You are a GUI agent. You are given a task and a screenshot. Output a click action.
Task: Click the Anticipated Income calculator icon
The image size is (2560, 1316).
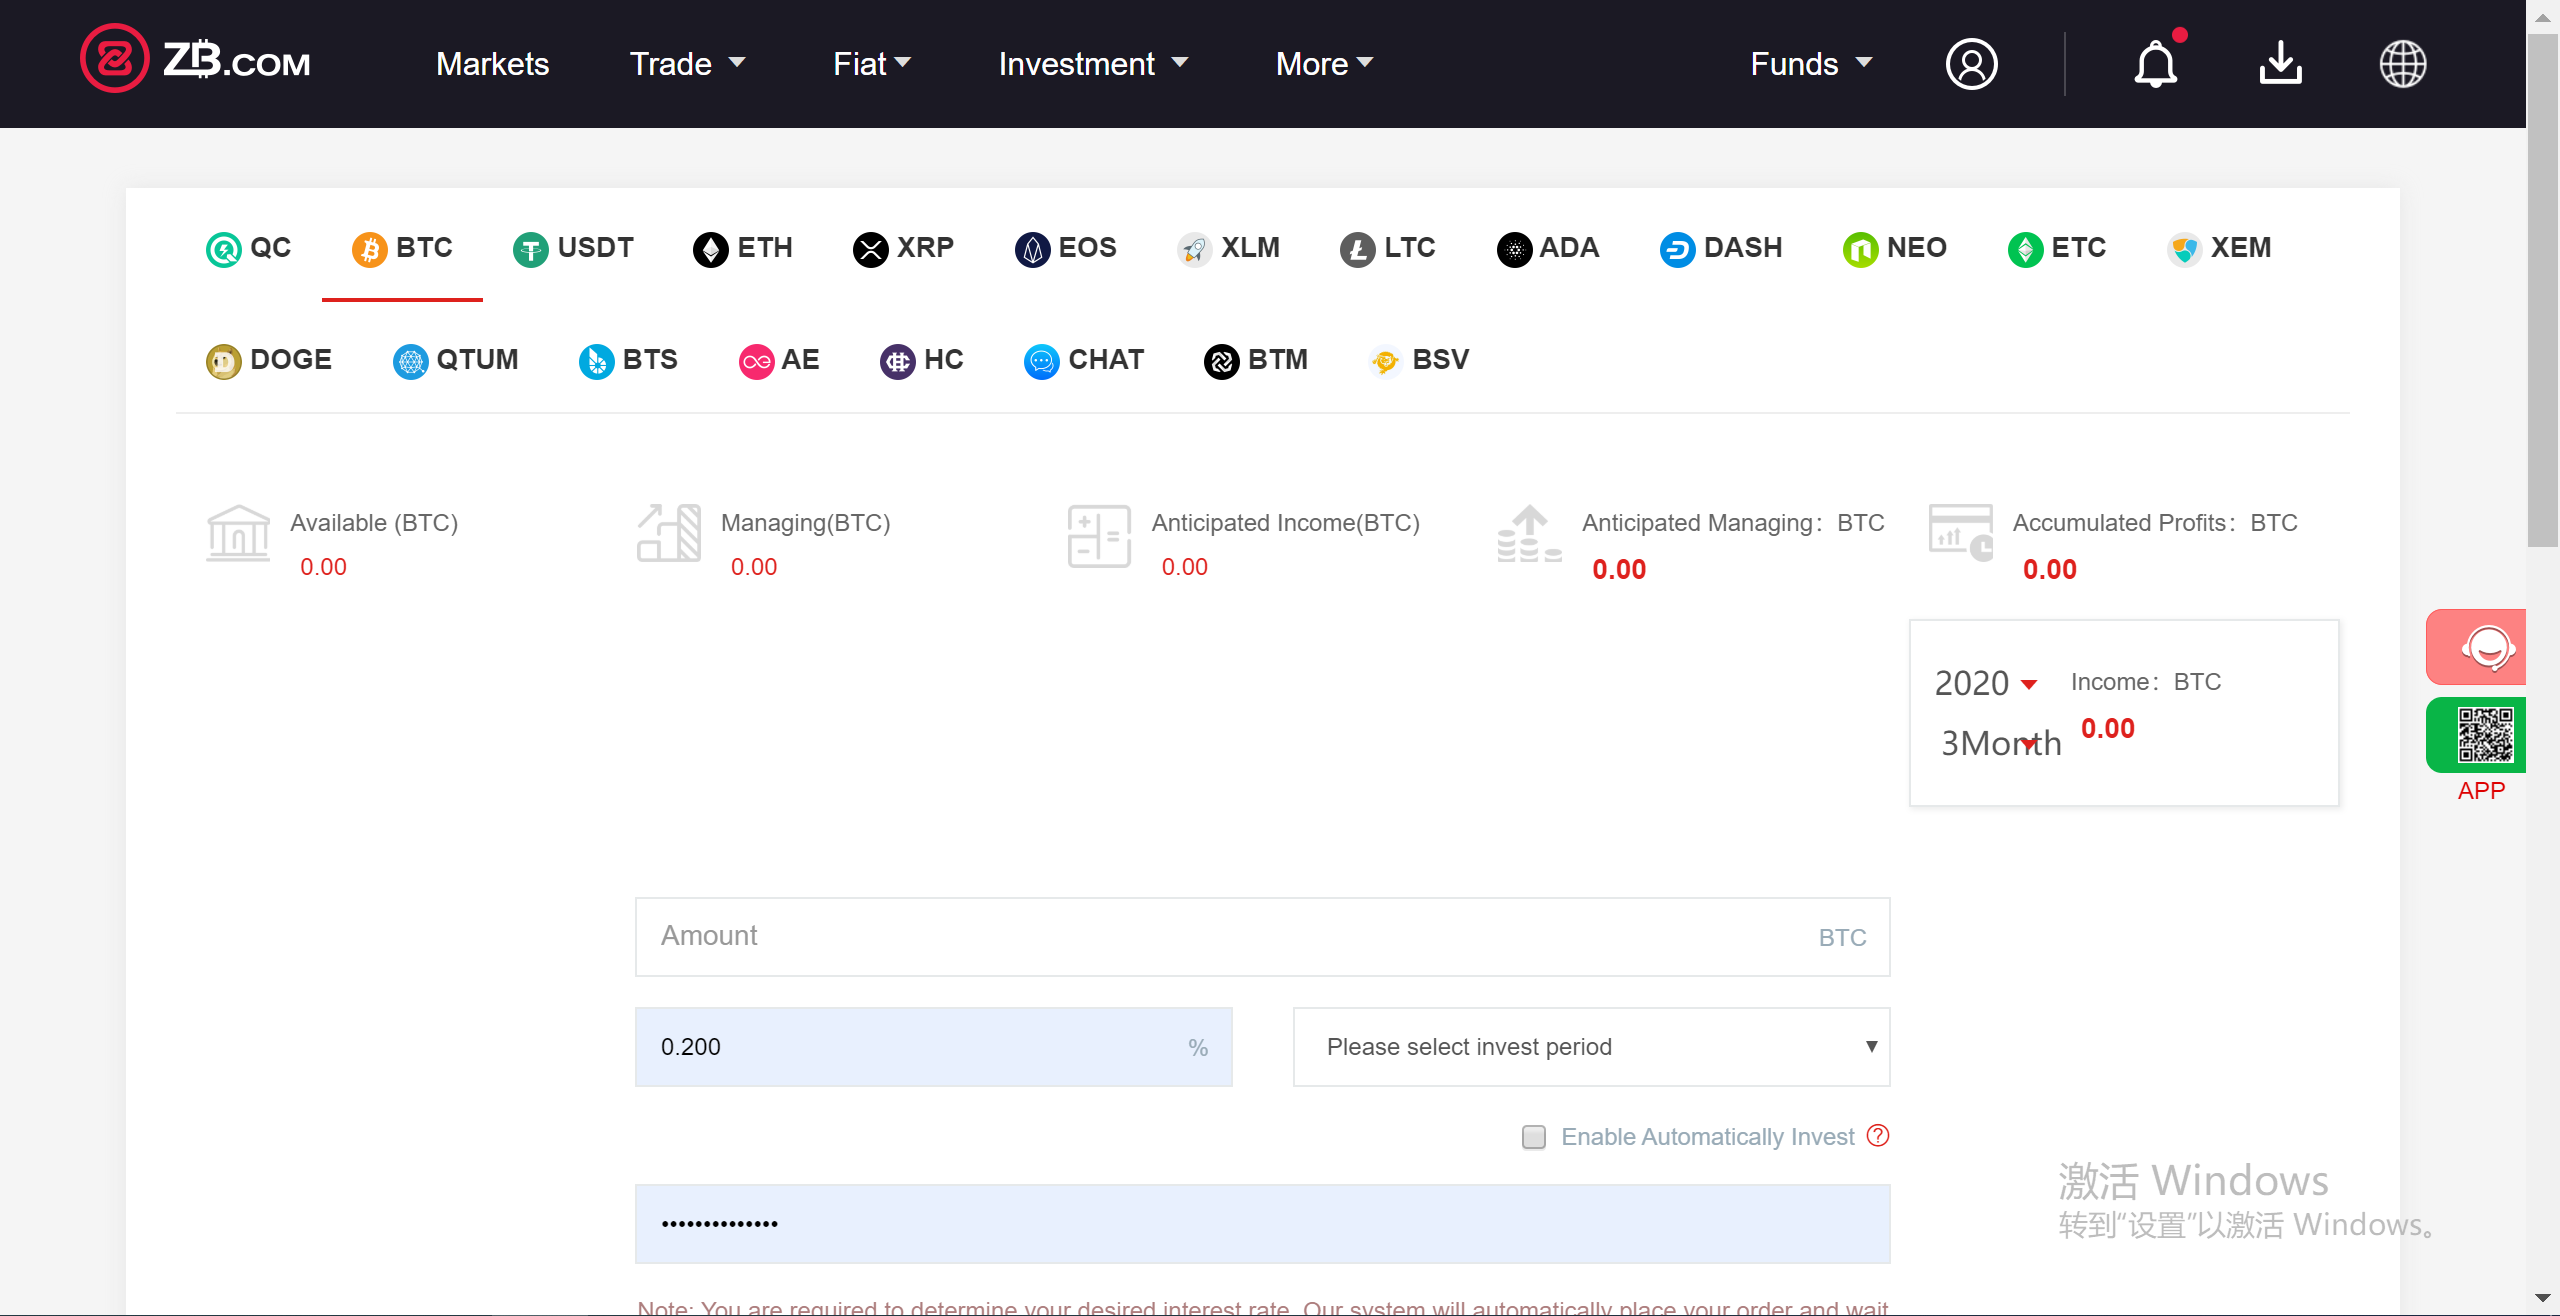coord(1099,536)
